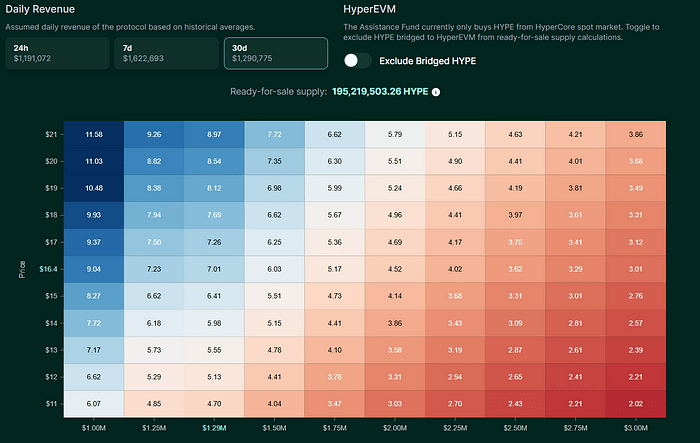Select the 7d daily revenue option
This screenshot has width=700, height=443.
(167, 53)
